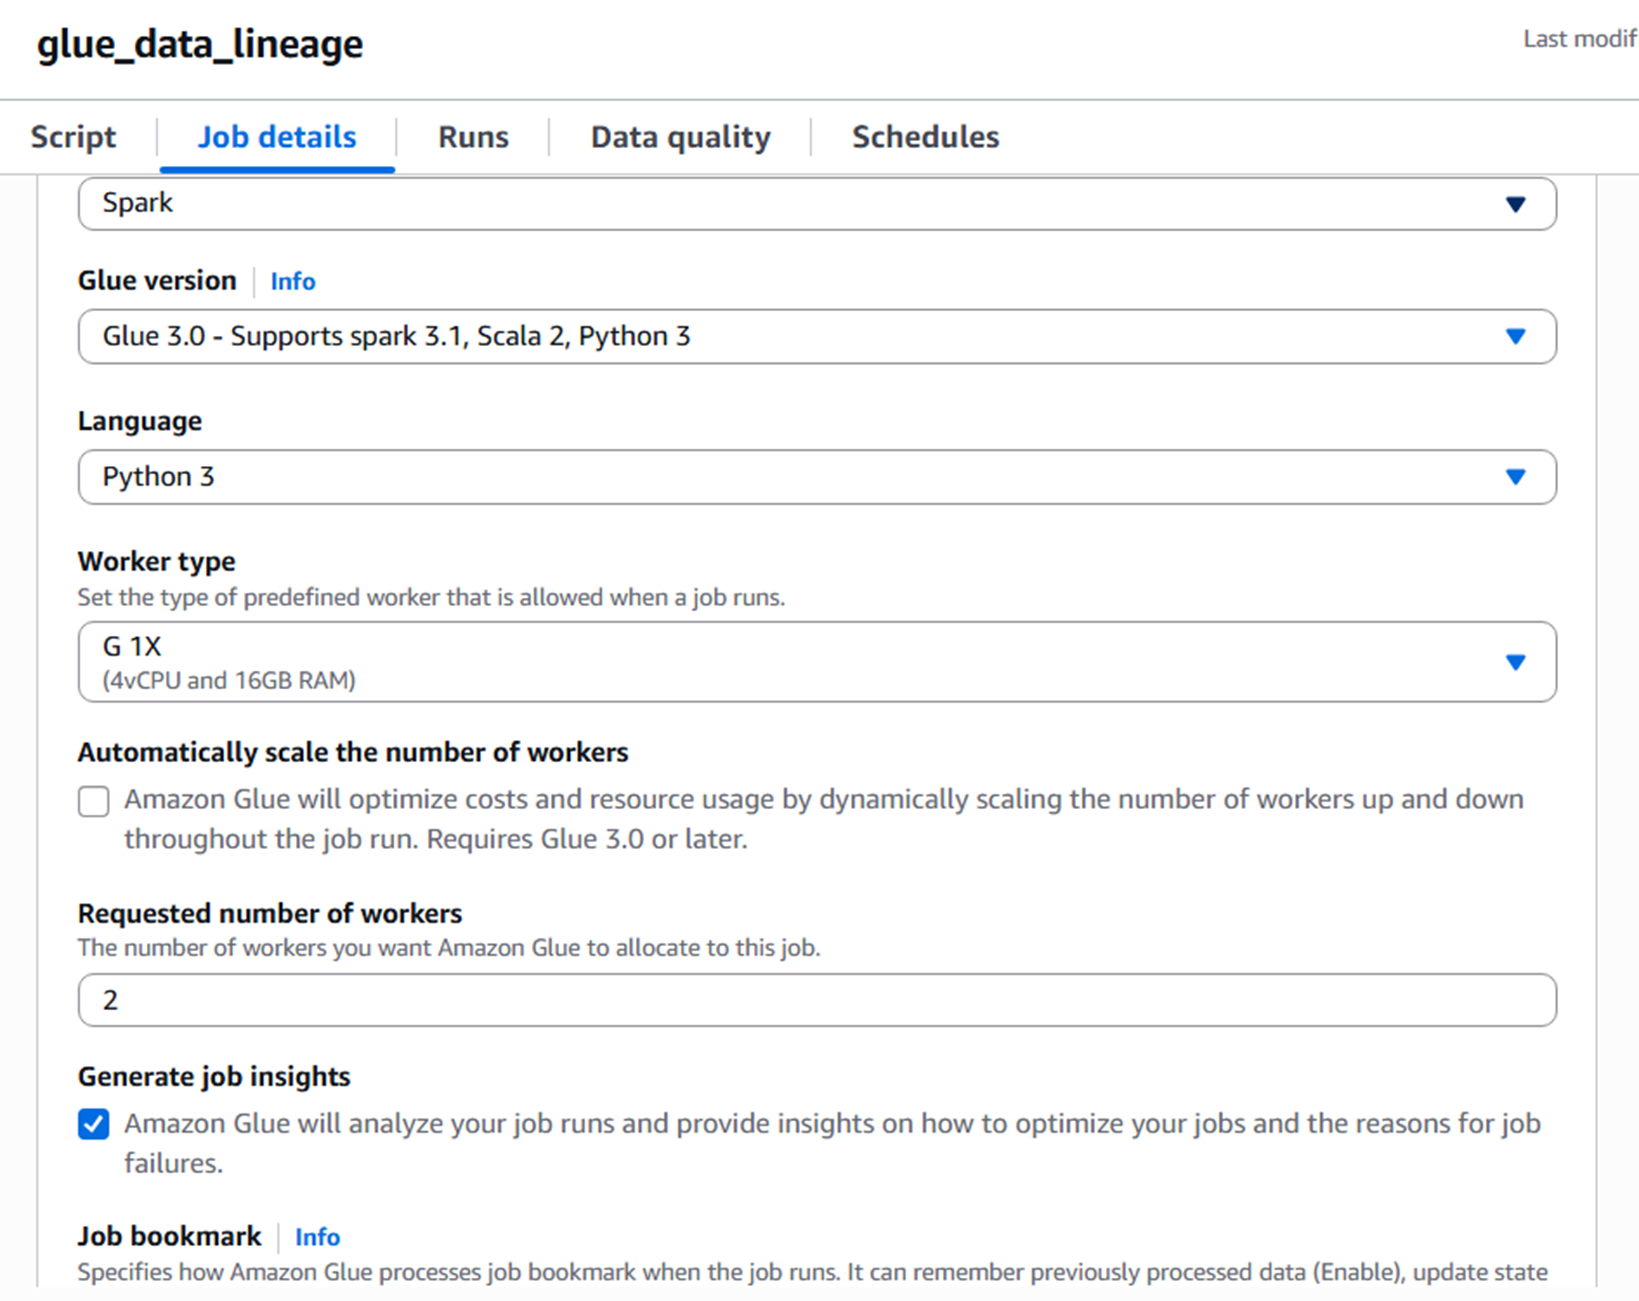1639x1301 pixels.
Task: Open Info link beside Glue version
Action: [293, 282]
